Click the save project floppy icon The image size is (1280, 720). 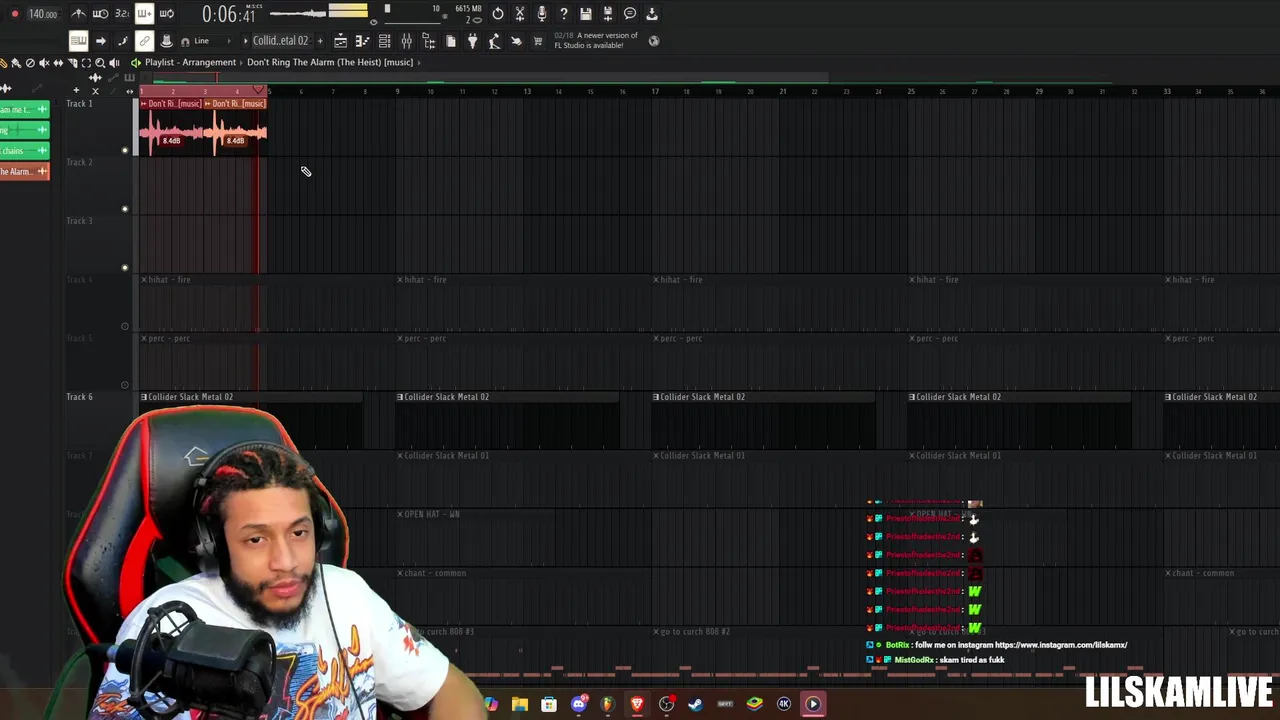586,14
